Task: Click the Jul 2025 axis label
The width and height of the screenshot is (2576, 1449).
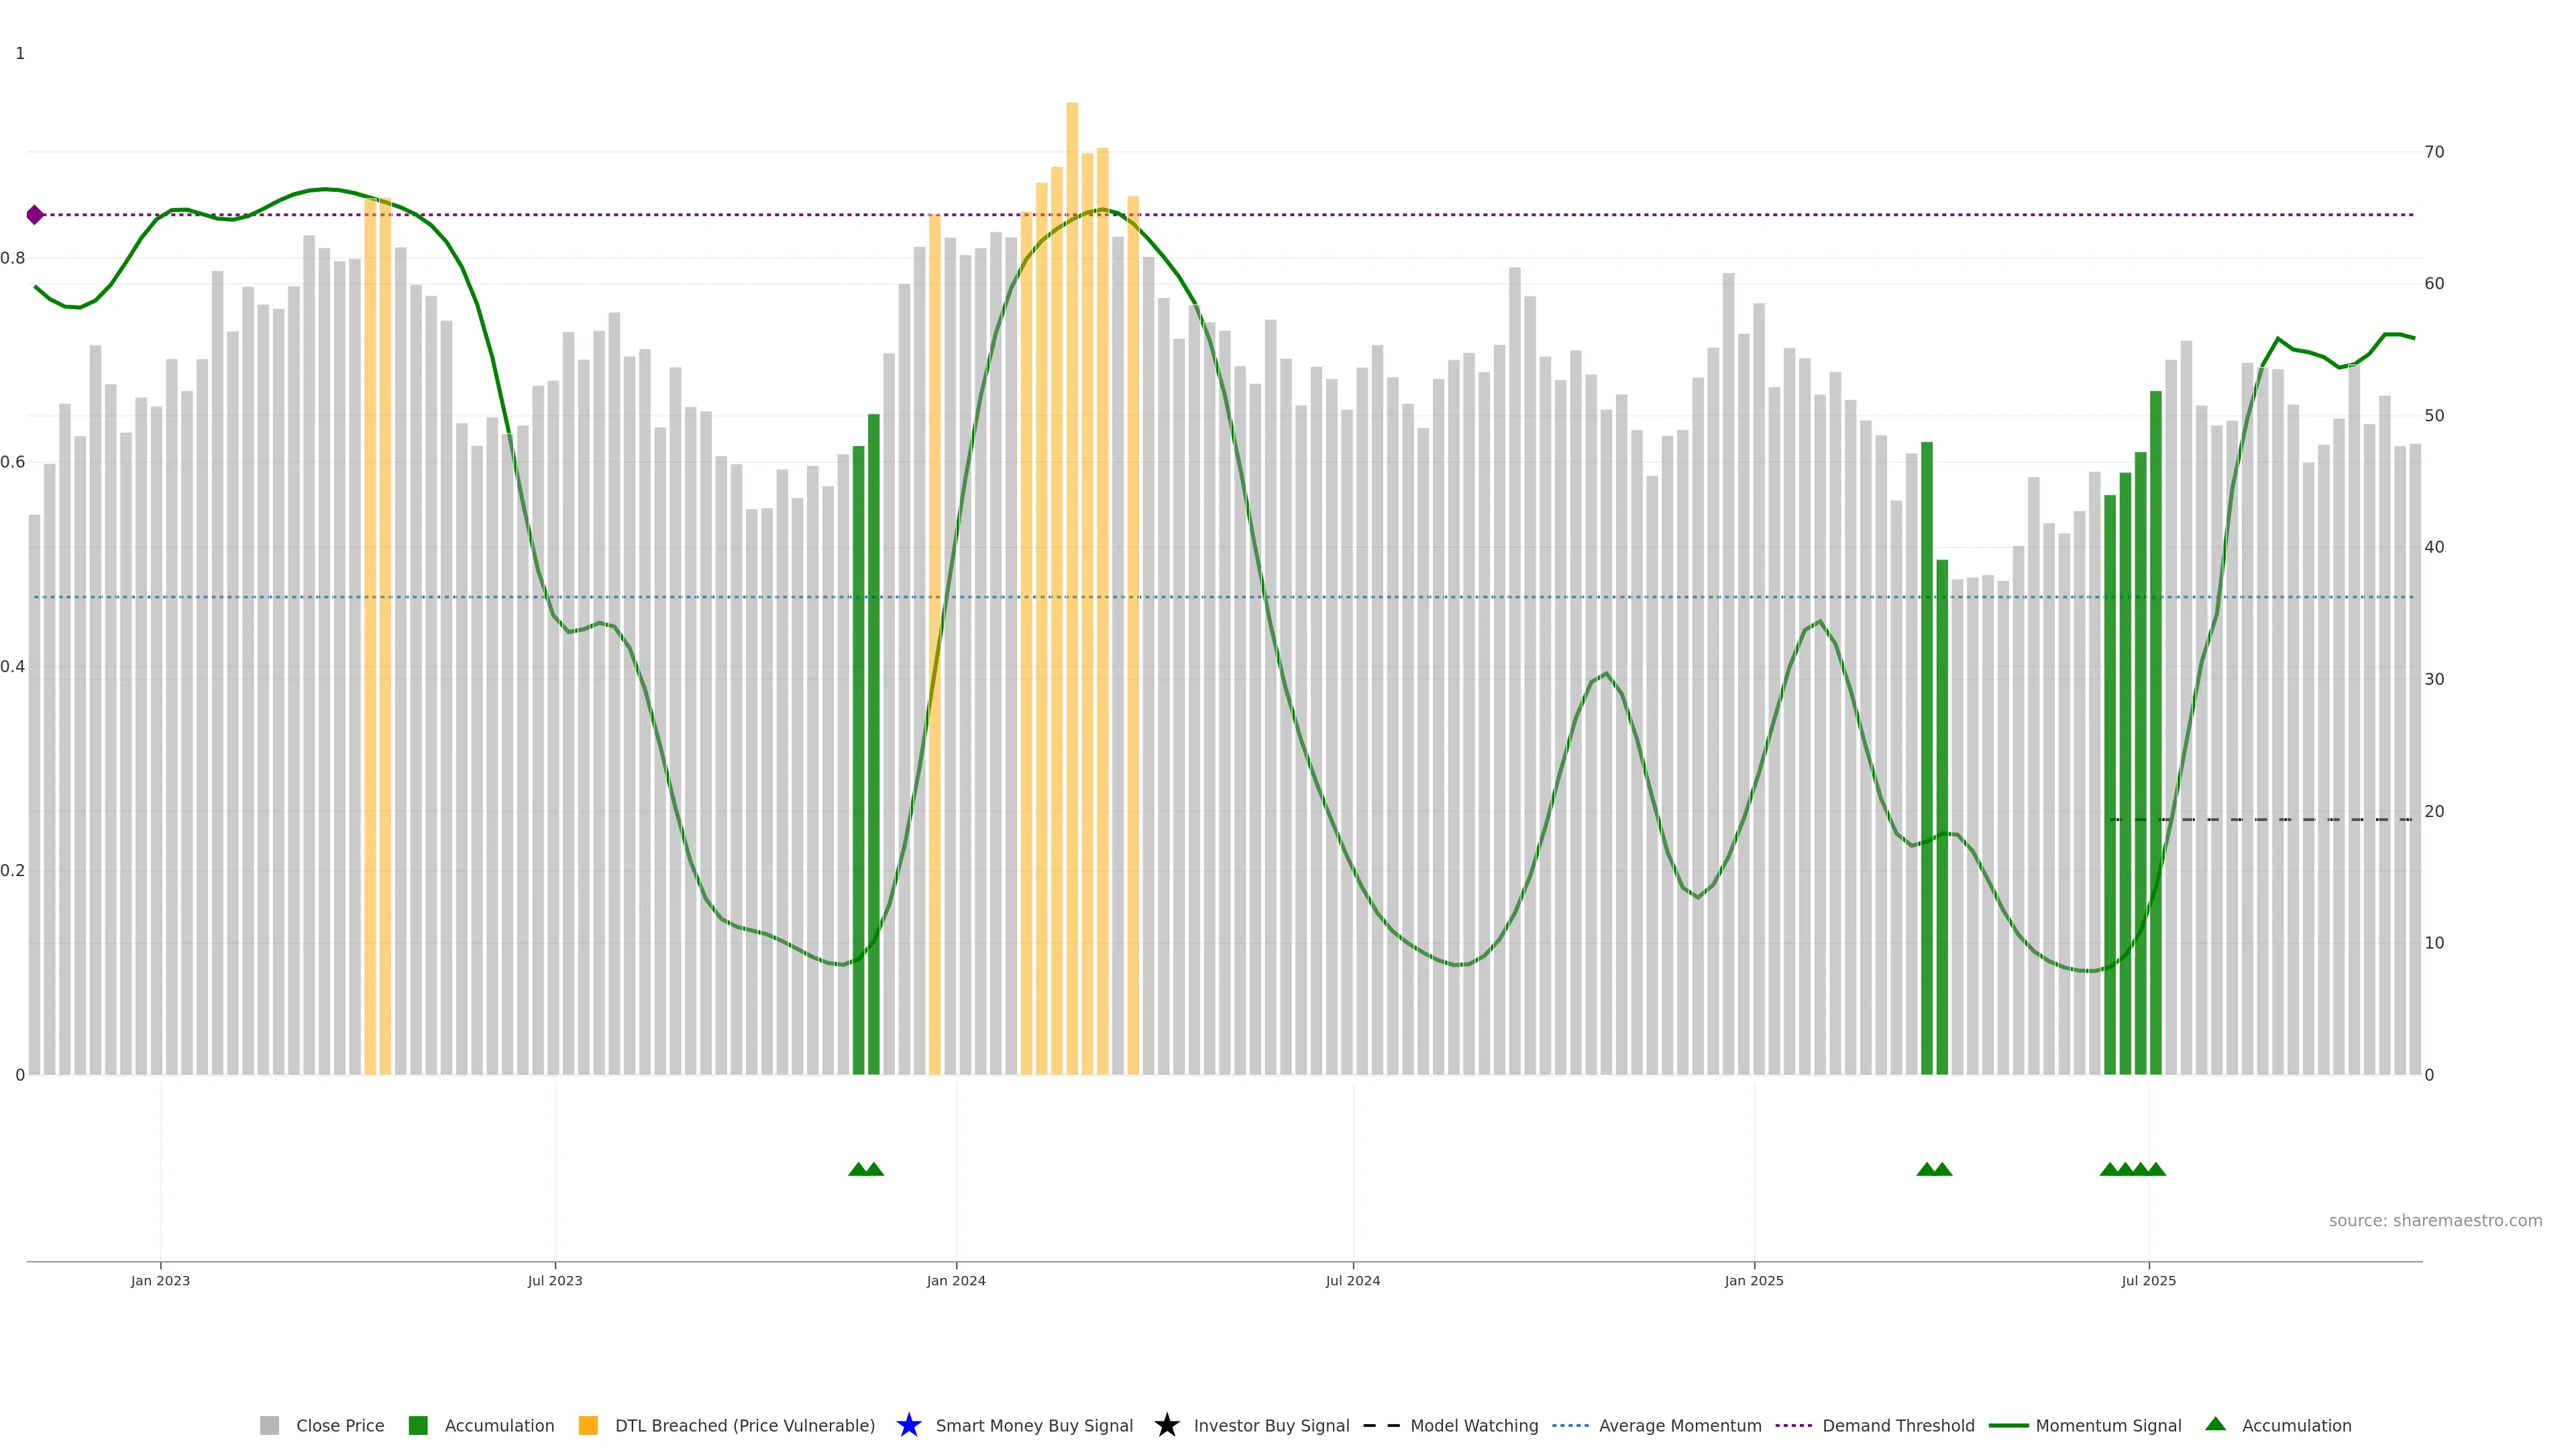Action: click(2148, 1280)
